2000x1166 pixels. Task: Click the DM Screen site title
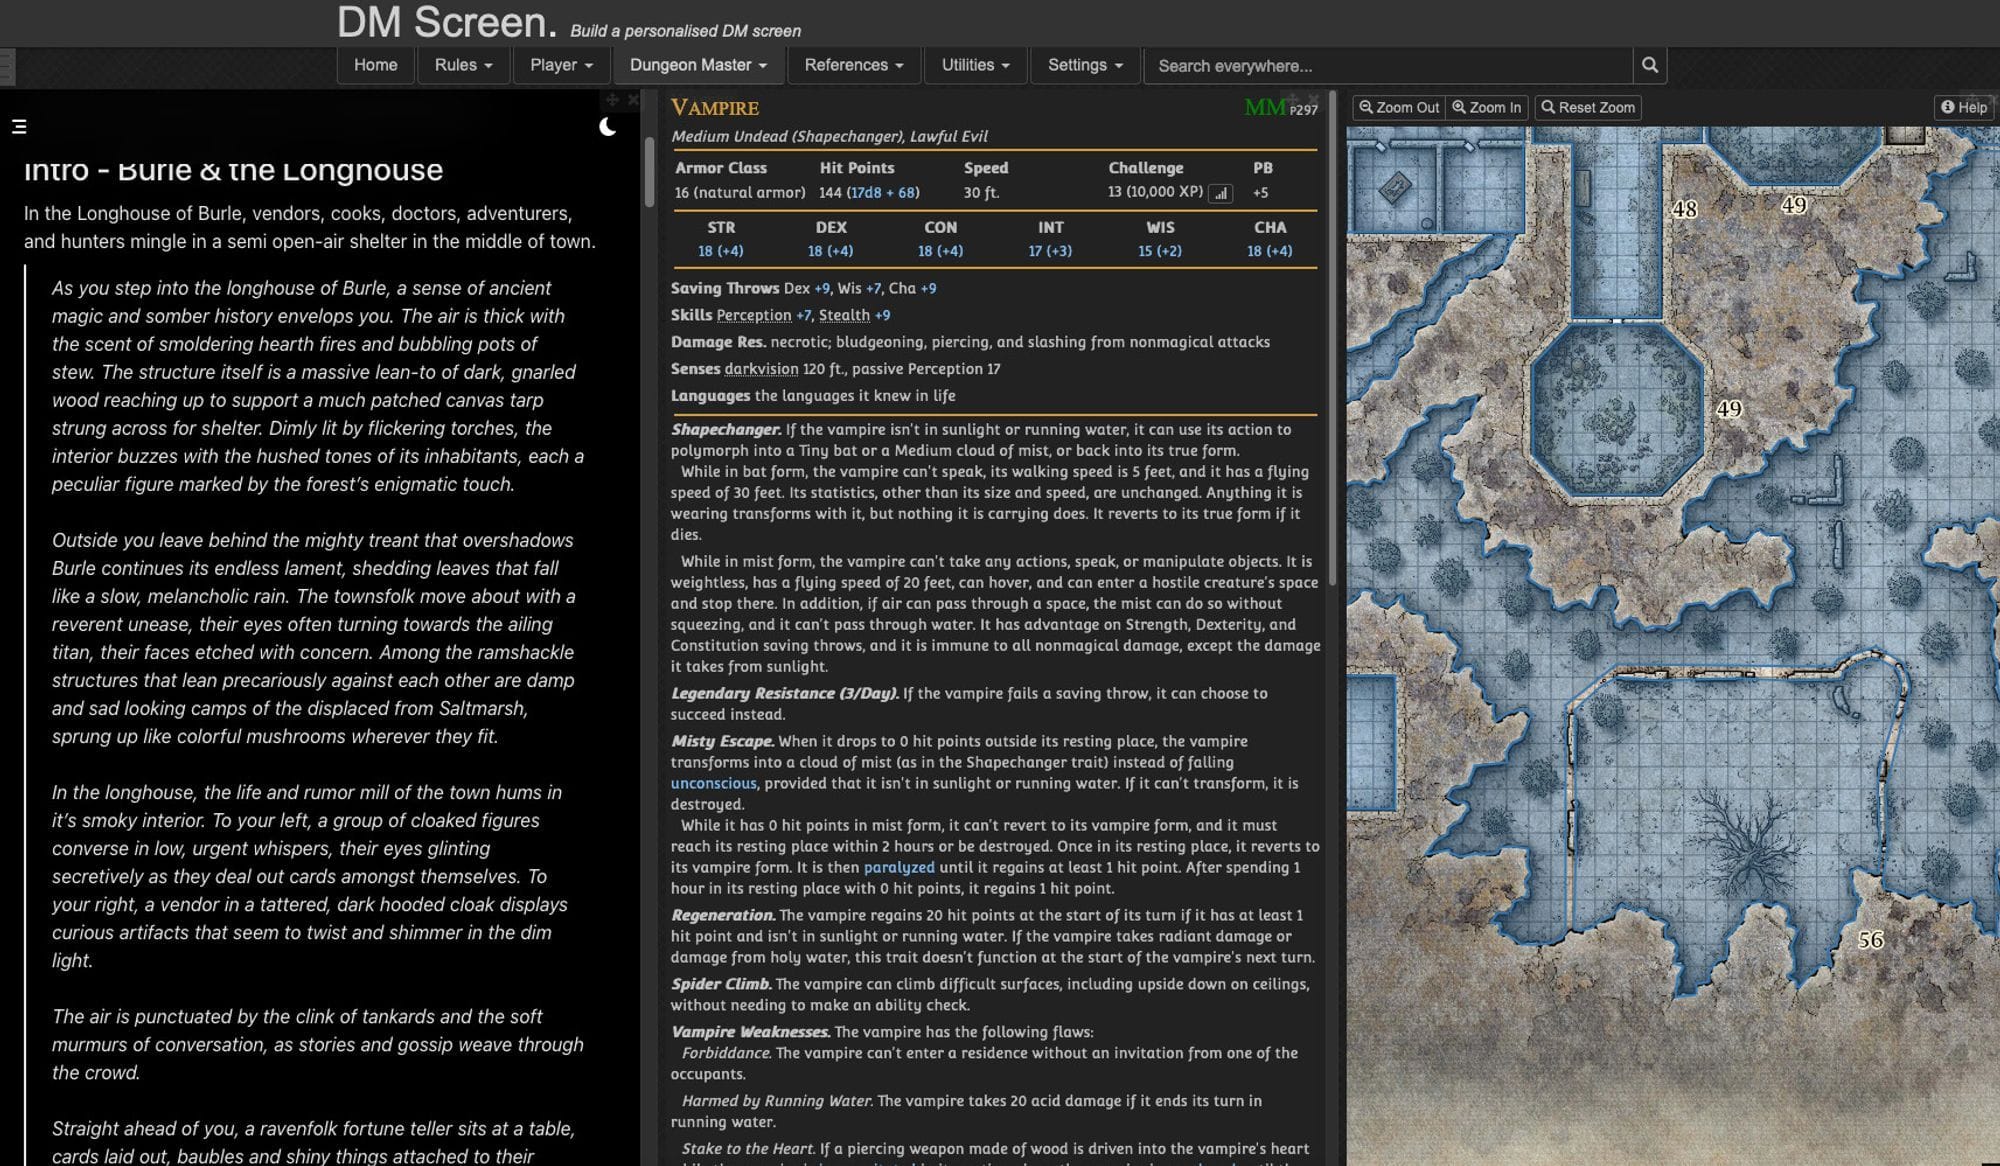point(447,22)
